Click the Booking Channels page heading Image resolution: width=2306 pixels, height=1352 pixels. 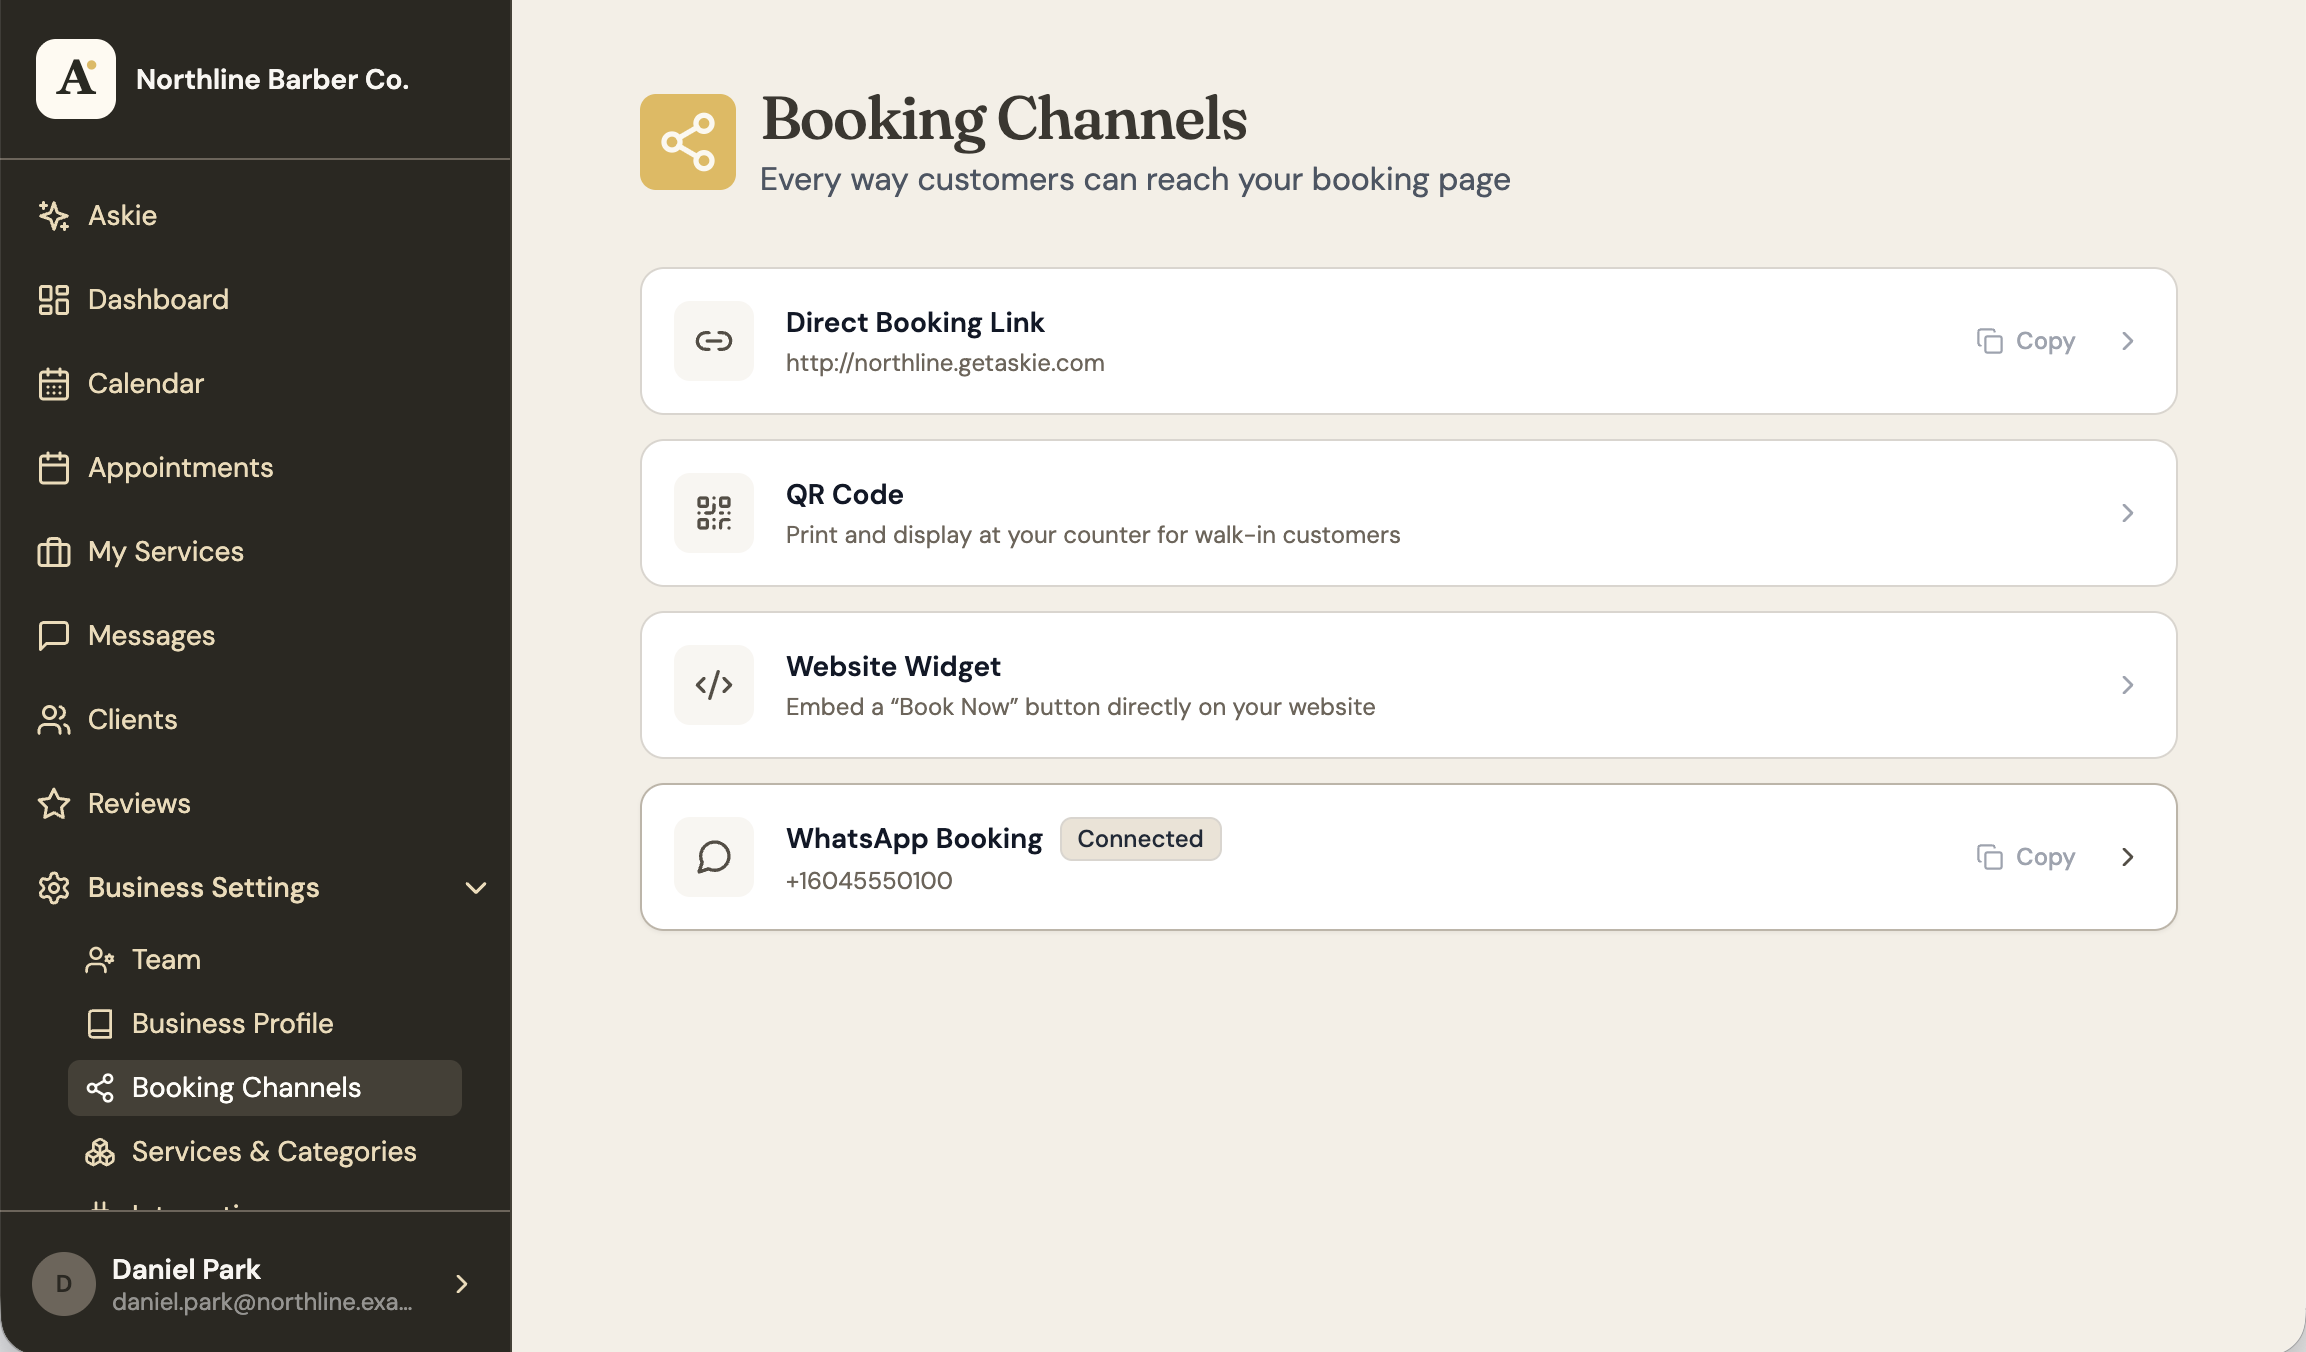coord(1004,119)
